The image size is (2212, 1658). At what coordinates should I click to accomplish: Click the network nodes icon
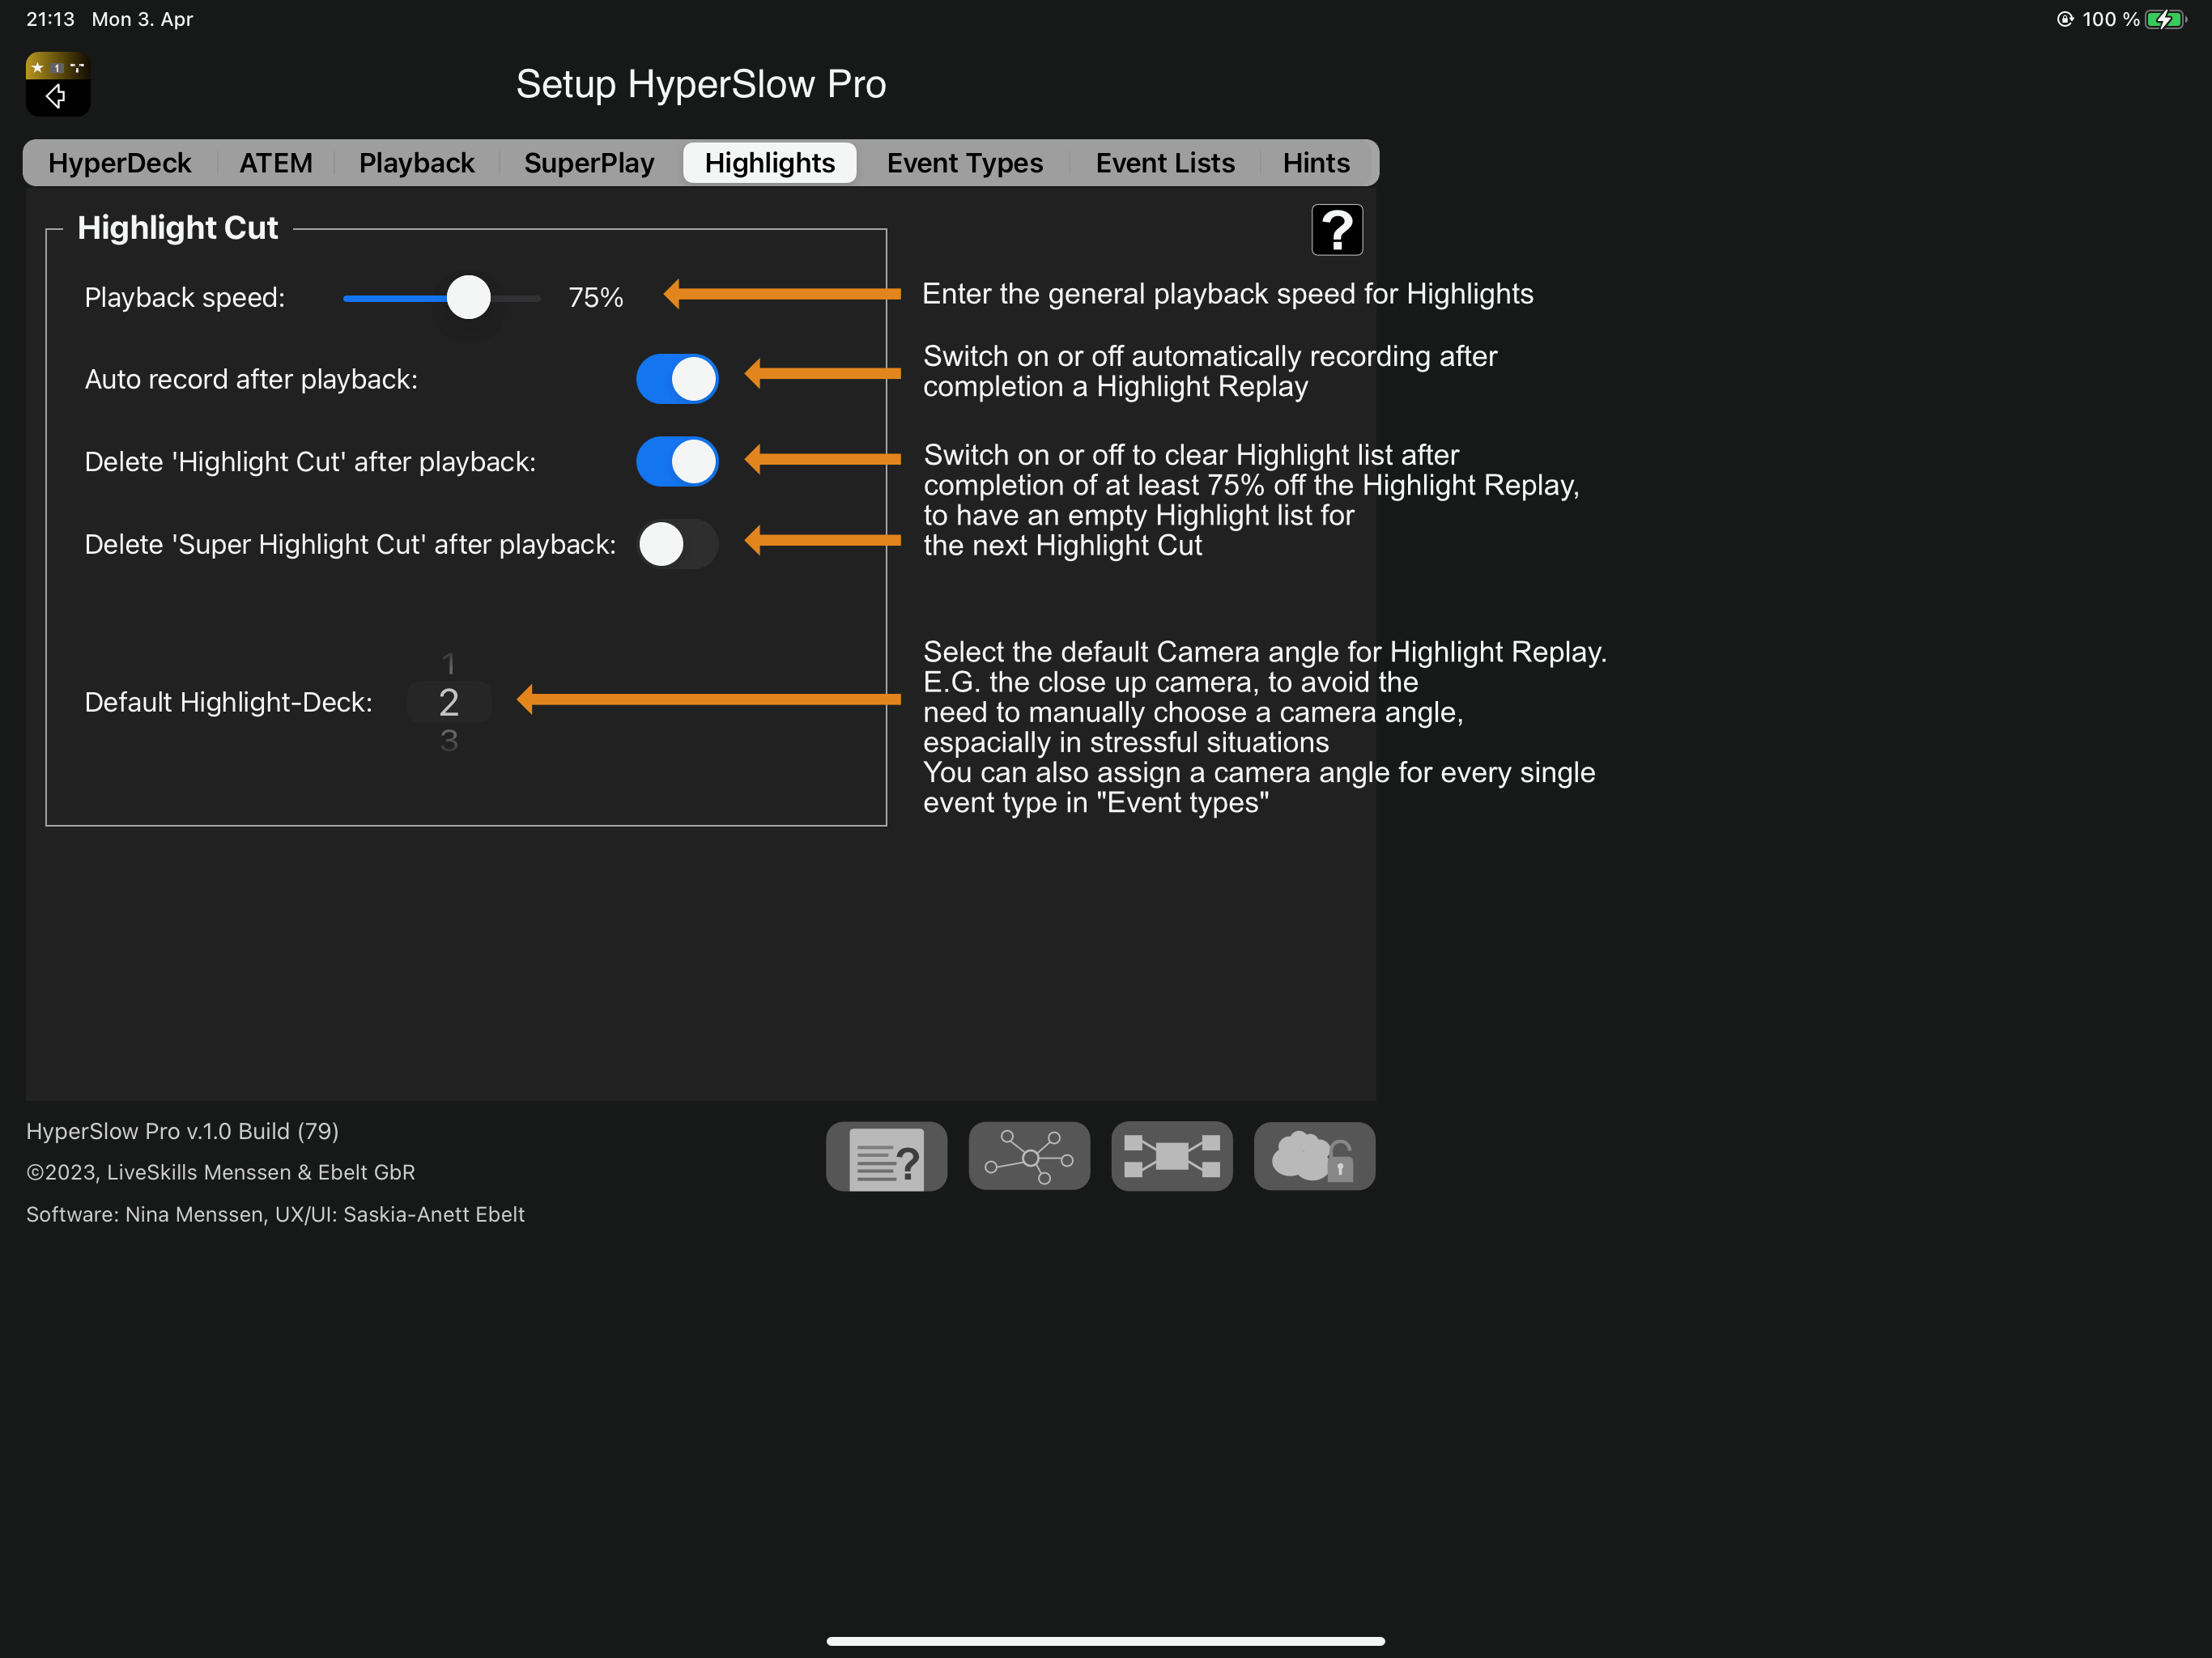(x=1029, y=1157)
